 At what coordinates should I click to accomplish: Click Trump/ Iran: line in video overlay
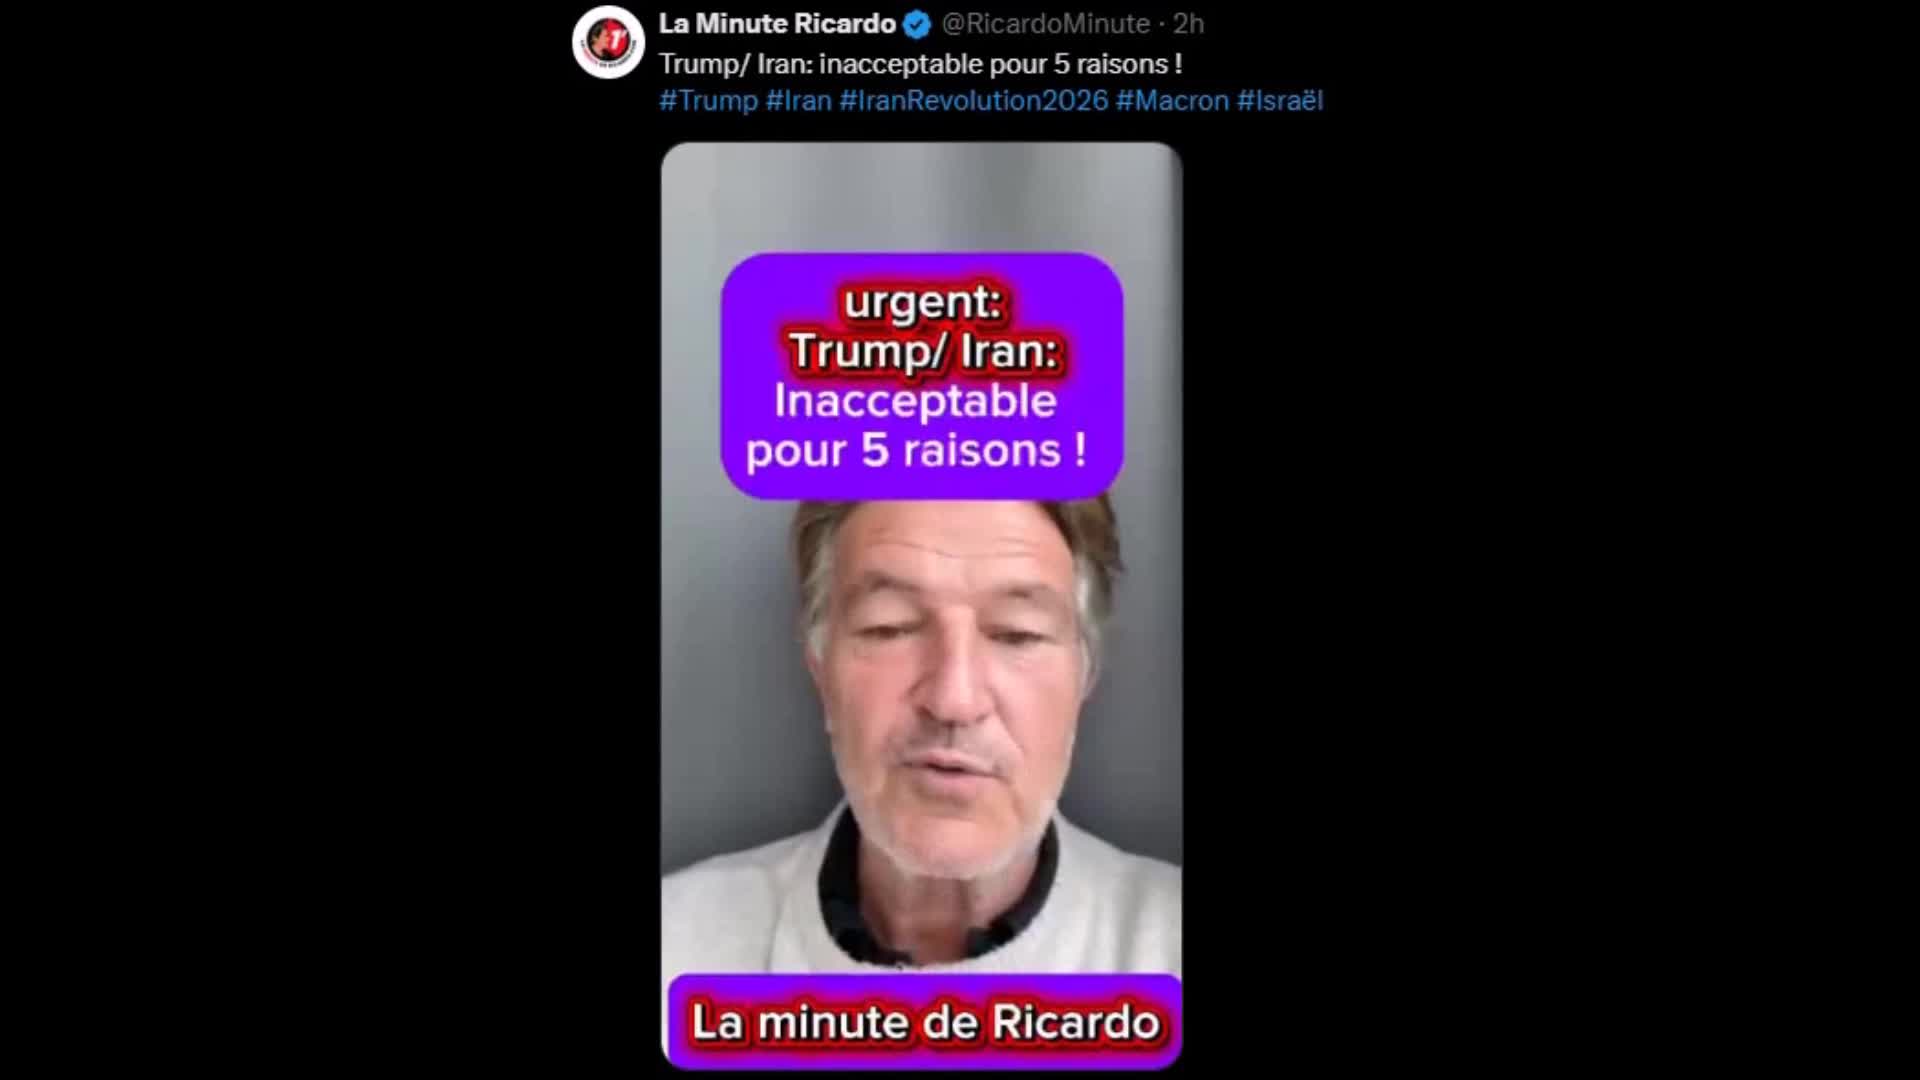tap(923, 351)
